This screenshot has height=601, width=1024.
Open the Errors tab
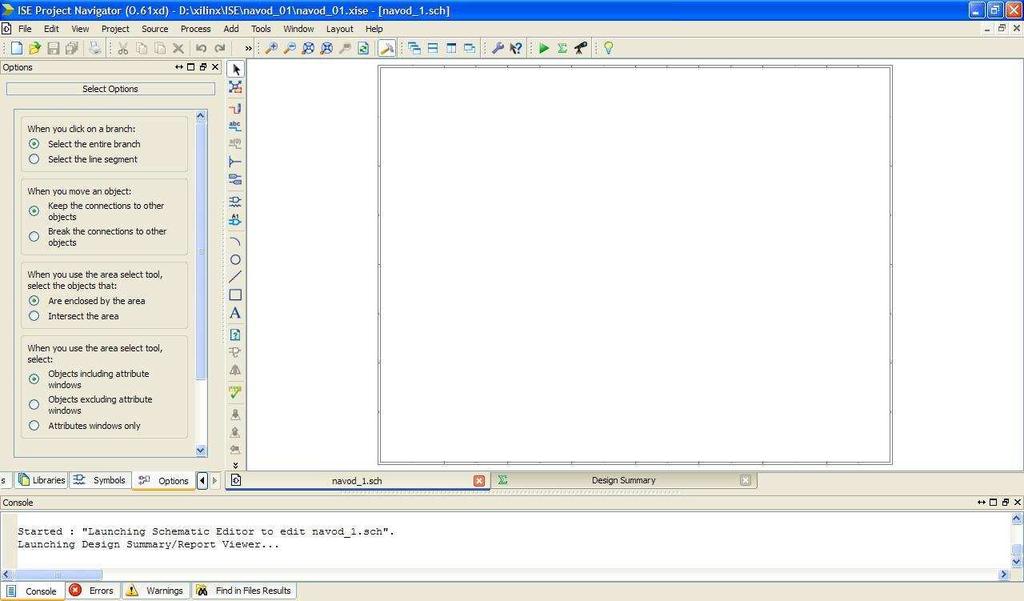tap(93, 591)
